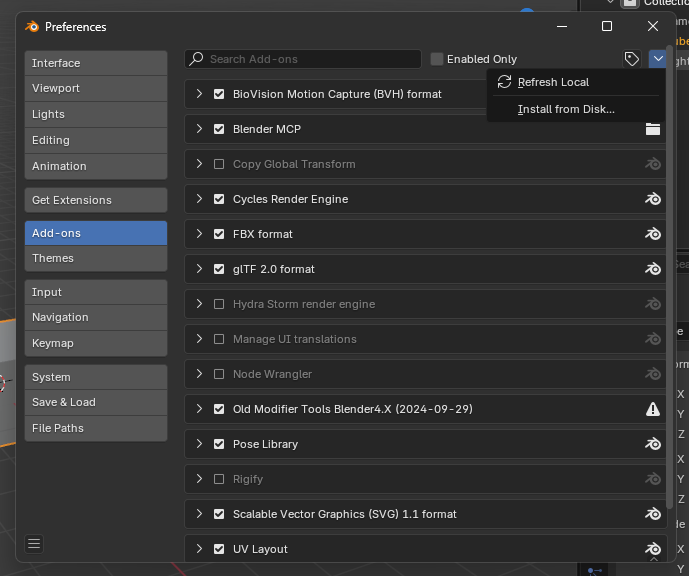The height and width of the screenshot is (576, 689).
Task: Click Blender icon on Rigify row
Action: point(653,479)
